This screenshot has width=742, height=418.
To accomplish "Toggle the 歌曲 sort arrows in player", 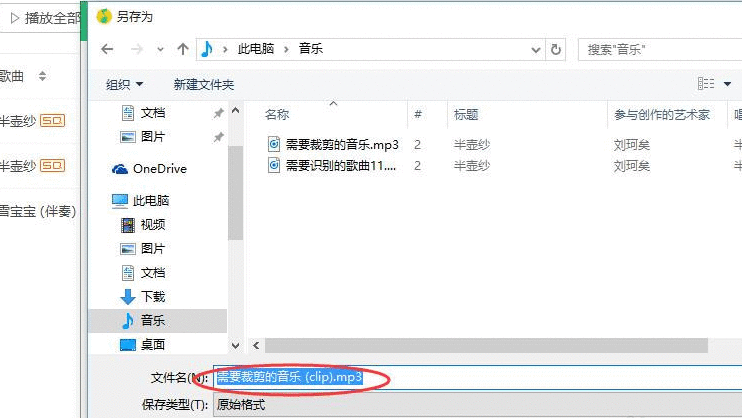I will [43, 76].
